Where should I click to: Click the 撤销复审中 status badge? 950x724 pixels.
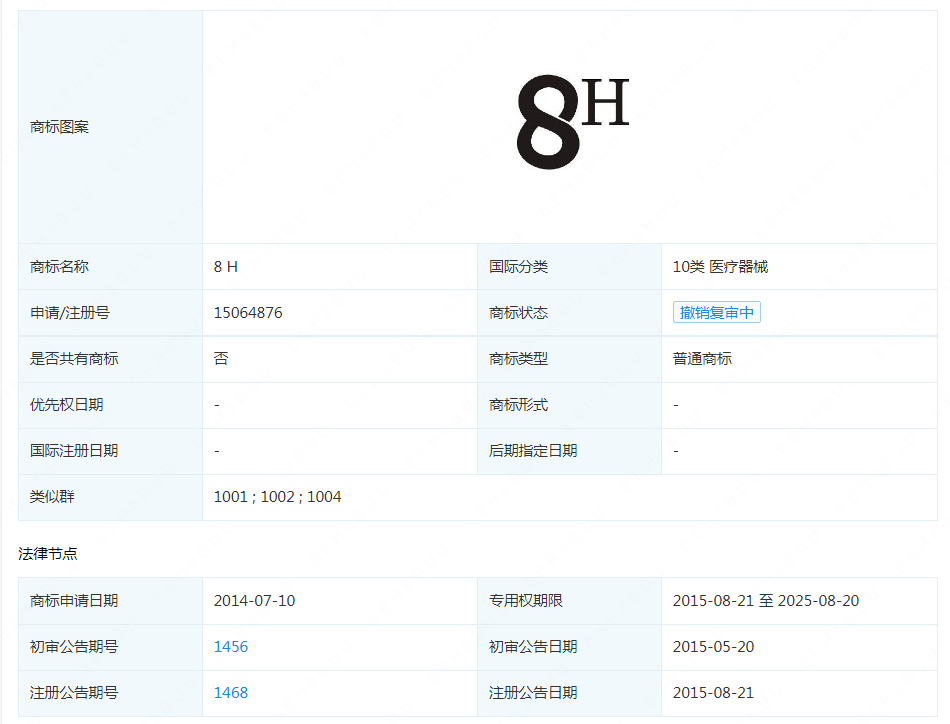(717, 313)
